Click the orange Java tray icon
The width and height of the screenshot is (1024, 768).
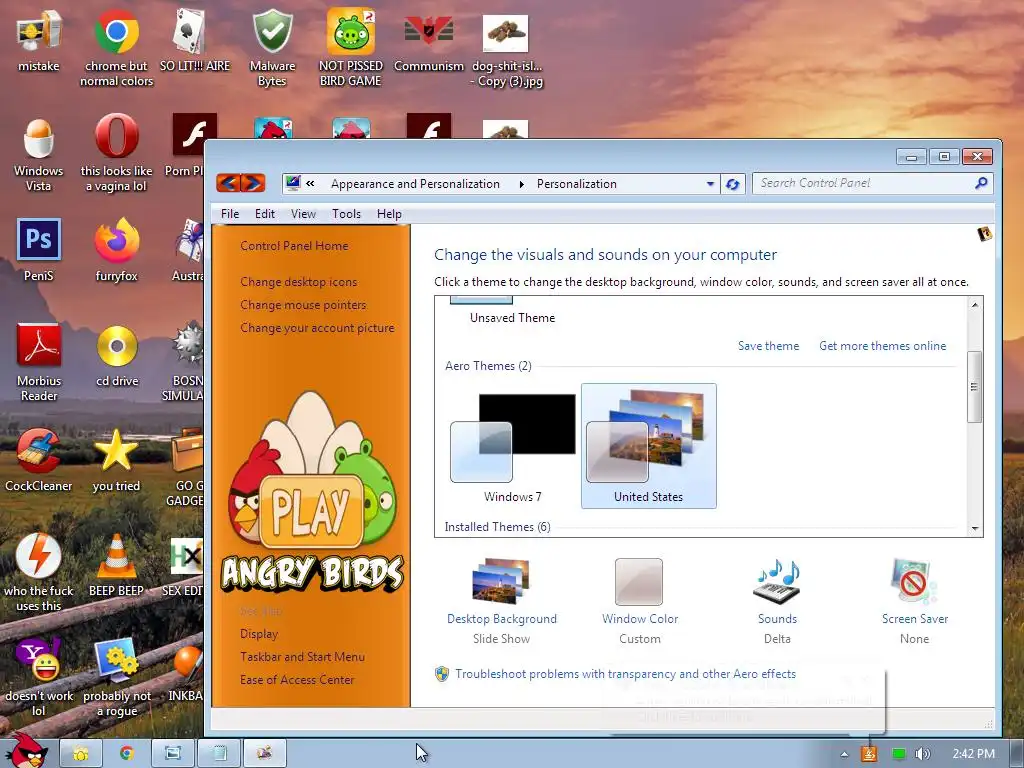point(869,754)
